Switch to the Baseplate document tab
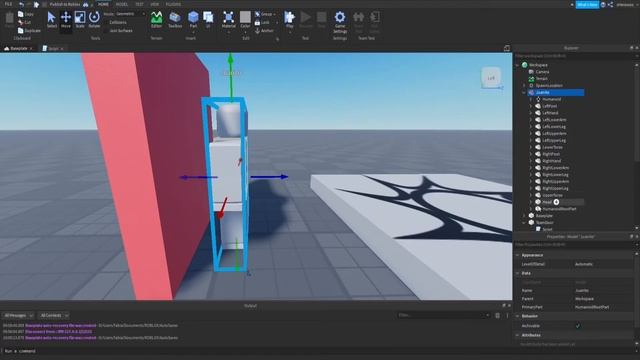The width and height of the screenshot is (640, 360). point(18,48)
